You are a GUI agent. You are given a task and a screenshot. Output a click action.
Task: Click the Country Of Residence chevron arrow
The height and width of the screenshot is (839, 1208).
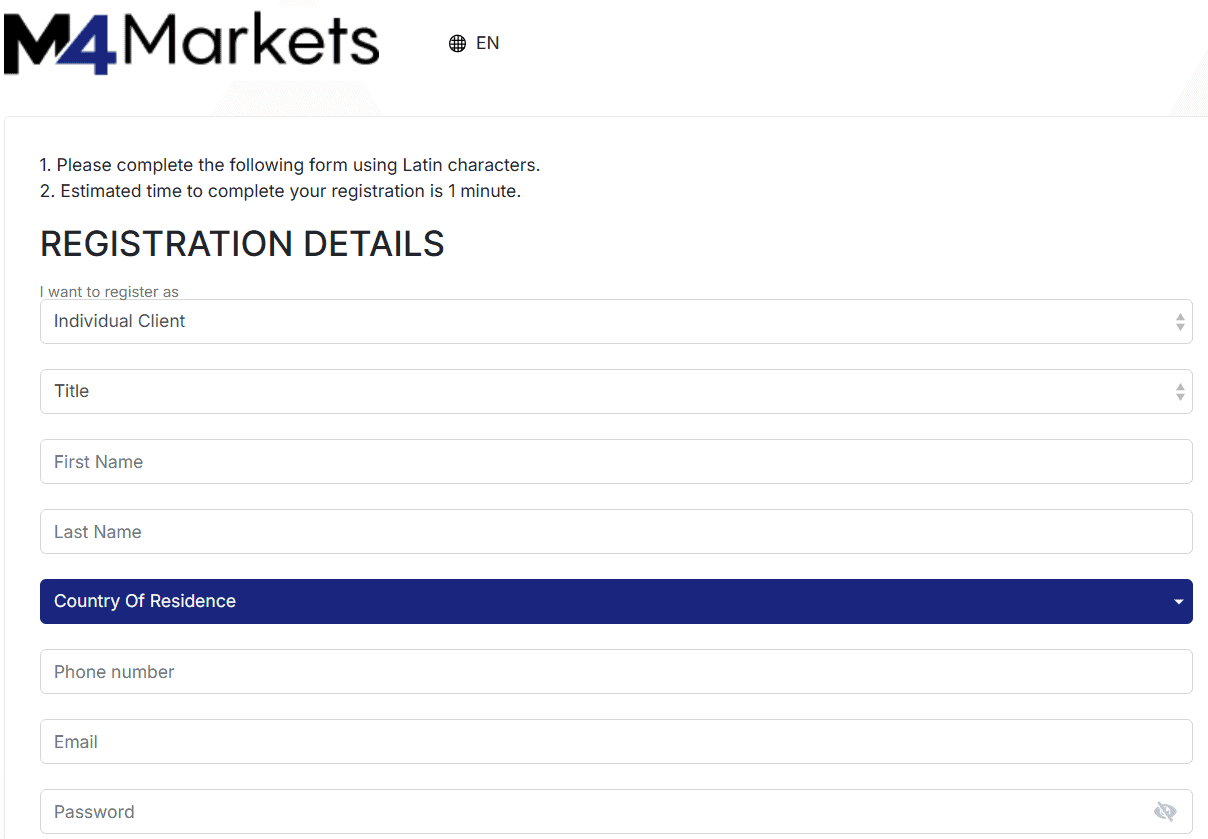coord(1177,601)
